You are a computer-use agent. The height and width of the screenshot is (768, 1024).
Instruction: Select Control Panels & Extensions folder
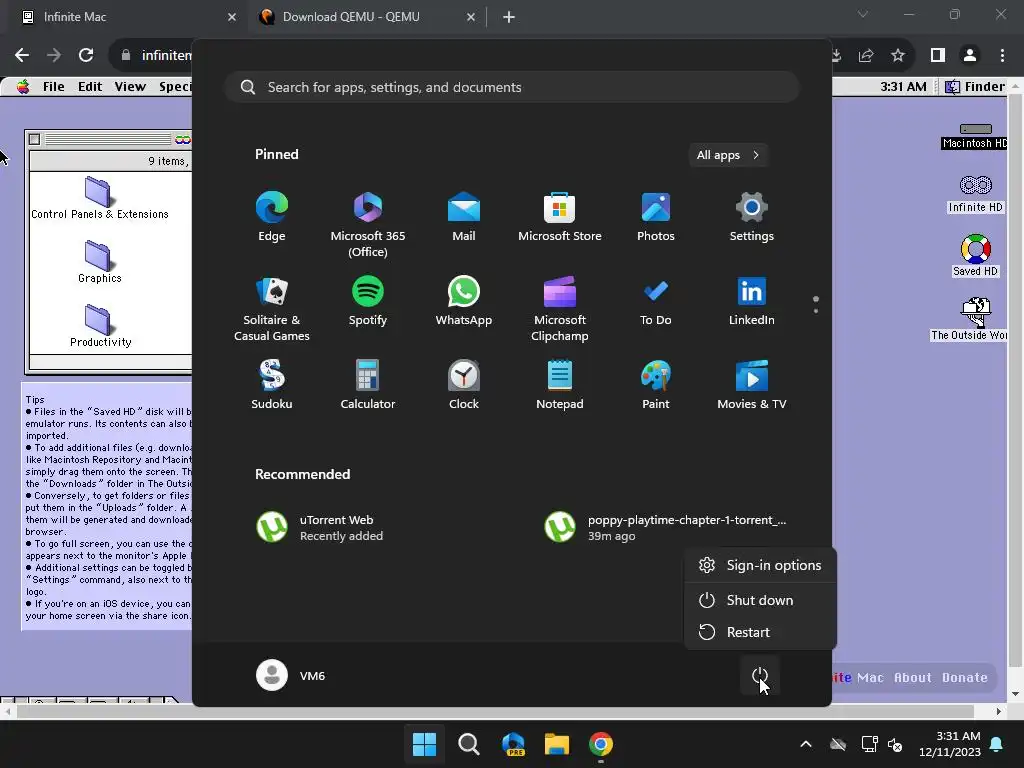point(99,198)
